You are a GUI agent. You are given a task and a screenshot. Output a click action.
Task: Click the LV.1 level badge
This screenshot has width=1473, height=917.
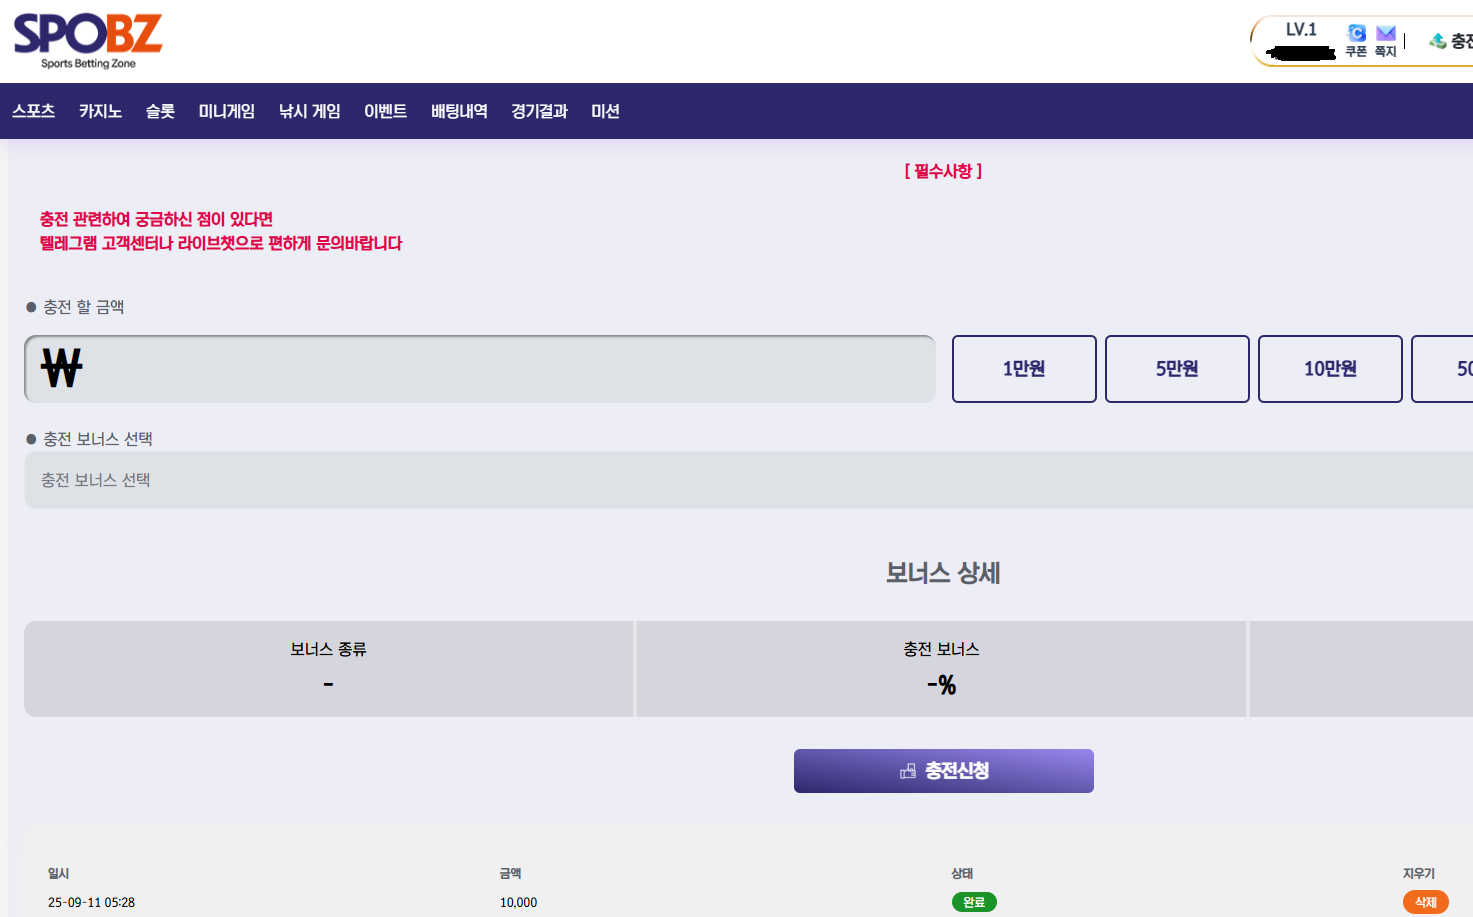[1301, 30]
